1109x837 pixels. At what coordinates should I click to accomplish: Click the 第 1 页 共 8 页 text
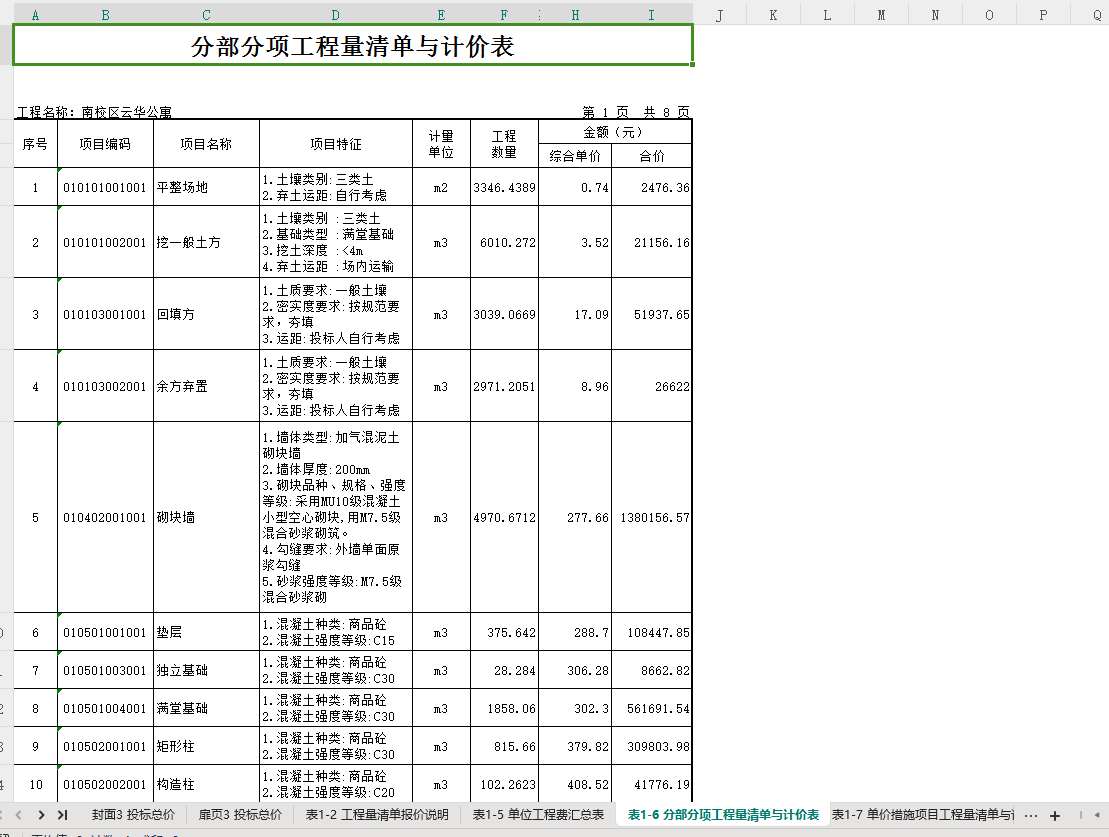click(636, 112)
